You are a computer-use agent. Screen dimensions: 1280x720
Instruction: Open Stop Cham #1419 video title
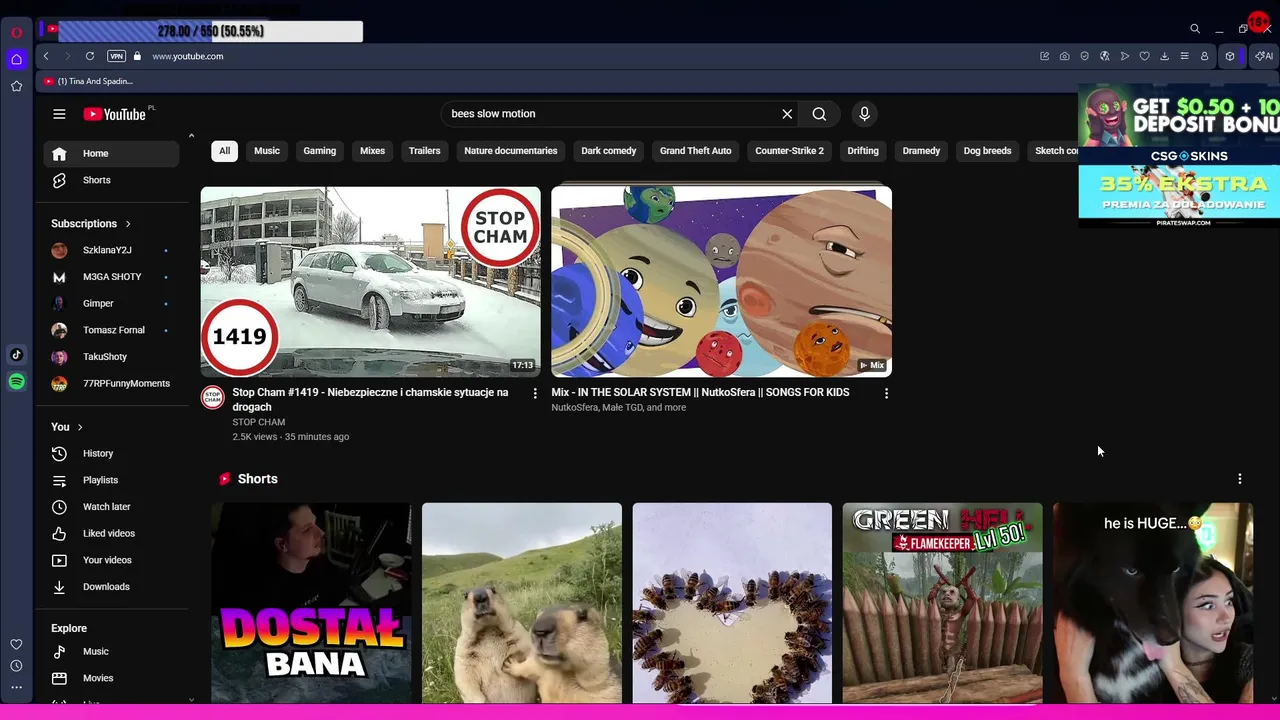coord(370,400)
